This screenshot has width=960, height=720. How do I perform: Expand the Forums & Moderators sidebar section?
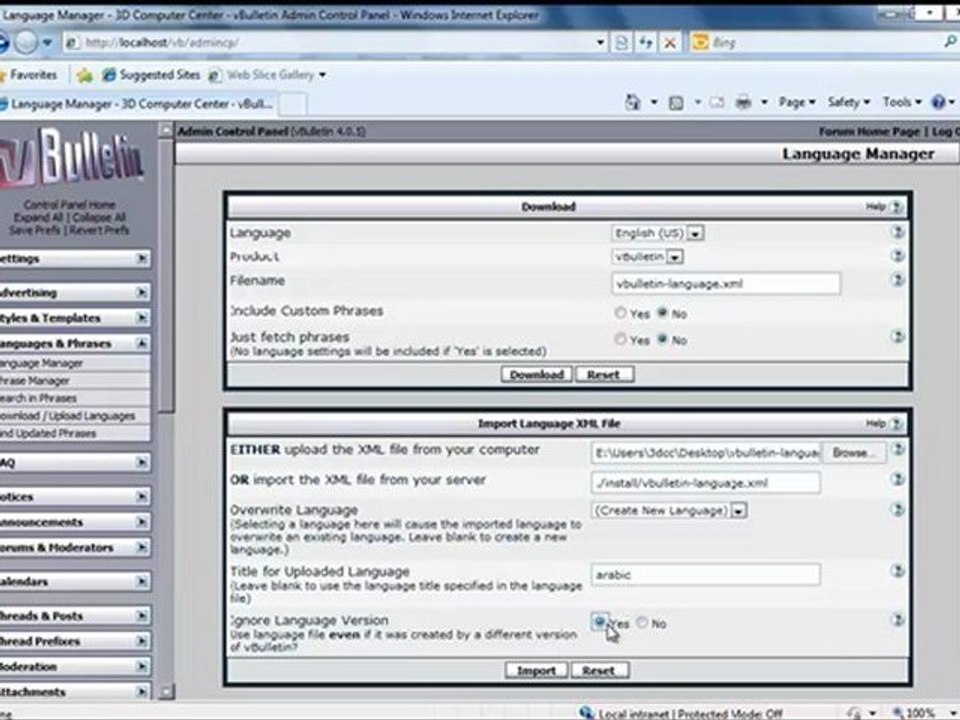[x=142, y=547]
